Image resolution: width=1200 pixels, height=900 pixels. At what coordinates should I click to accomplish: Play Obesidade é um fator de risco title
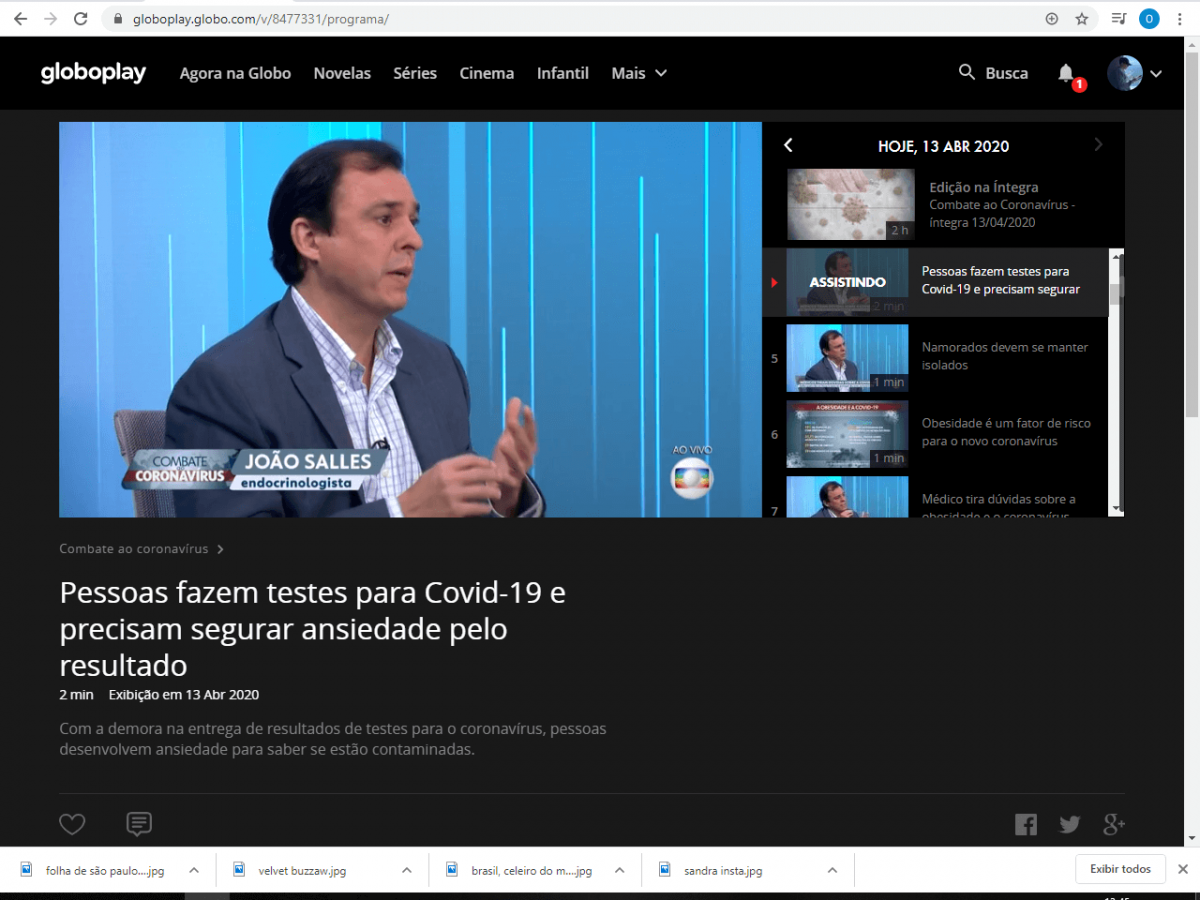click(1006, 432)
